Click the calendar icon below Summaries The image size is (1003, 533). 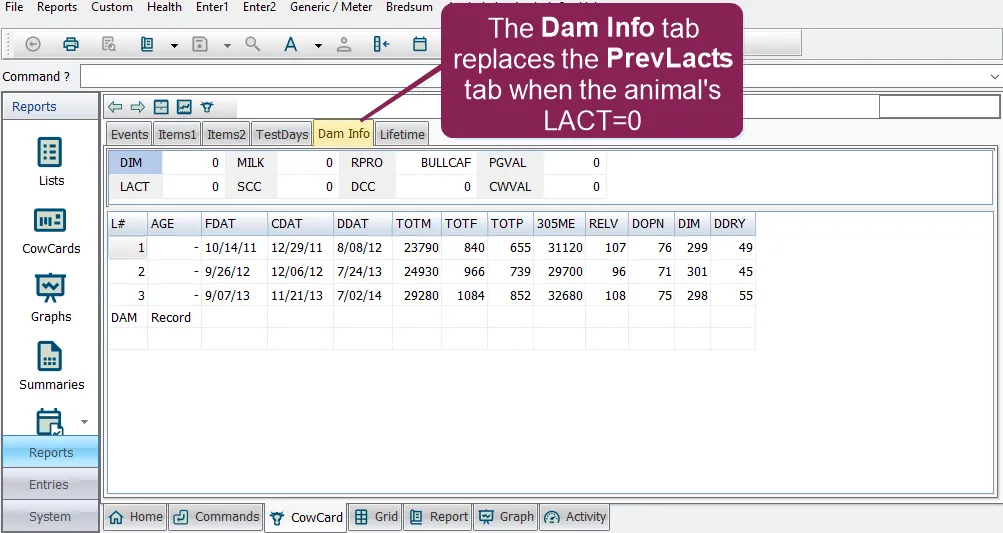tap(49, 422)
